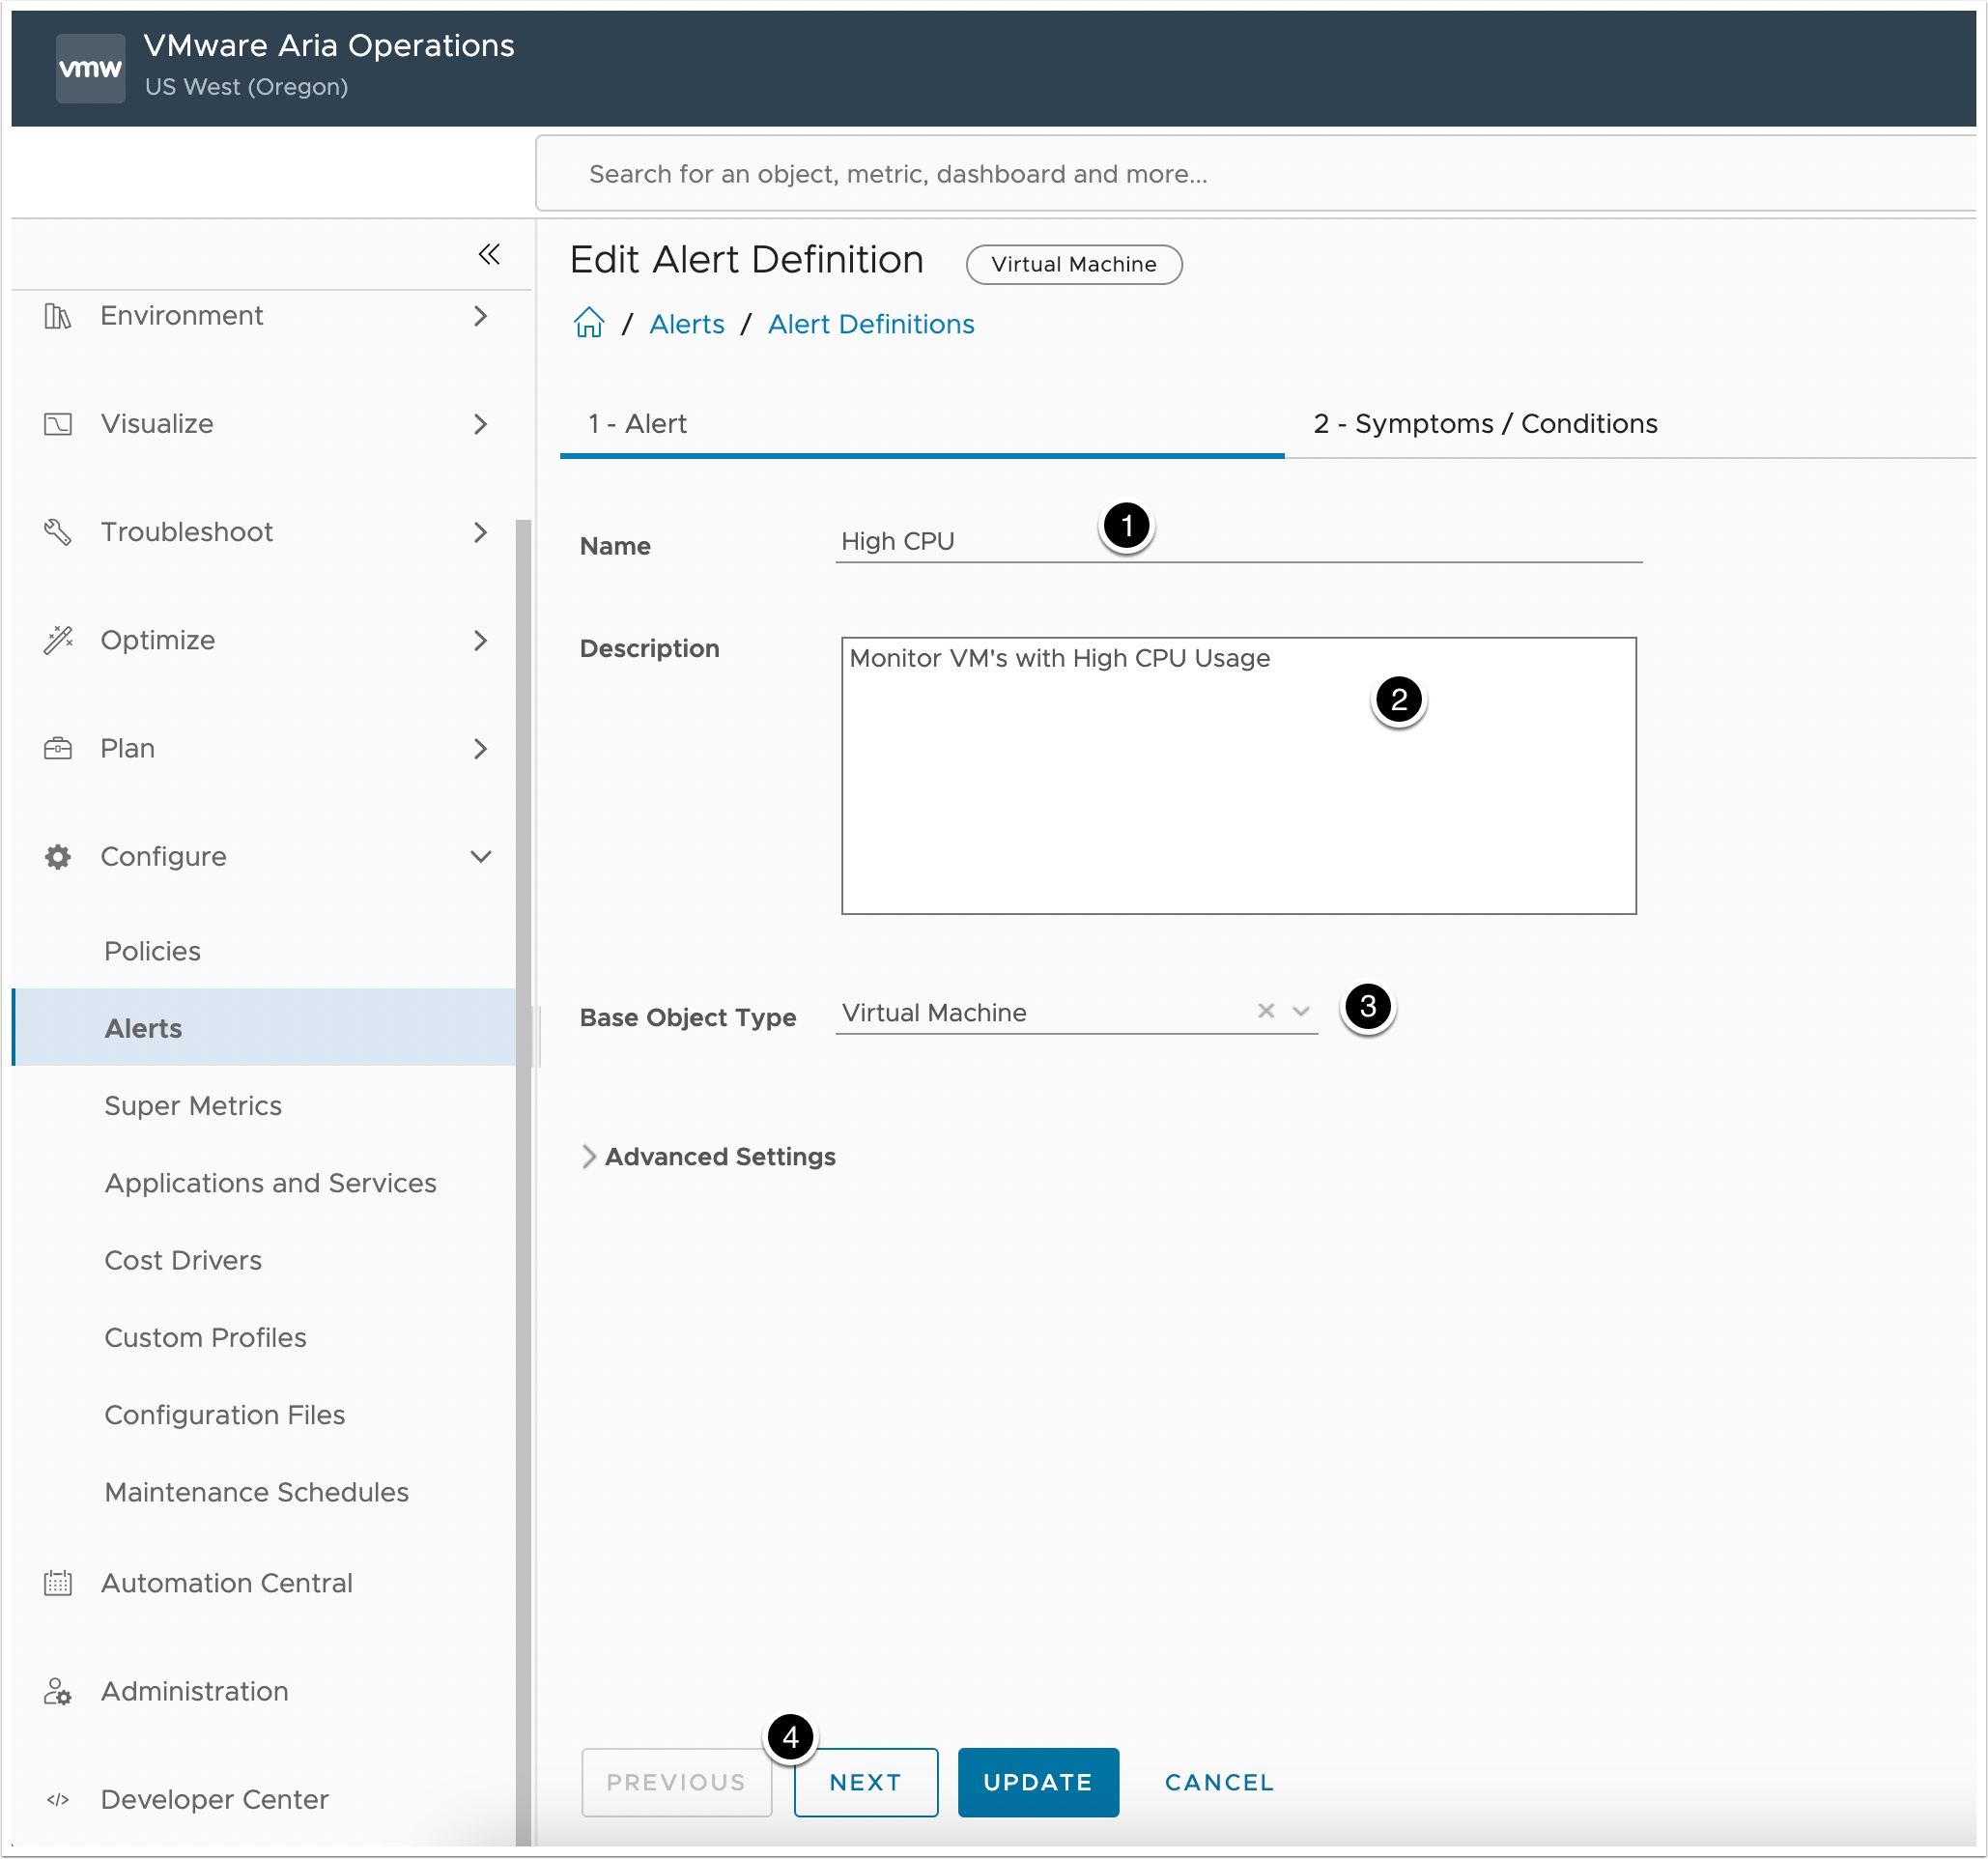Open the Base Object Type dropdown
This screenshot has width=1988, height=1859.
tap(1301, 1011)
